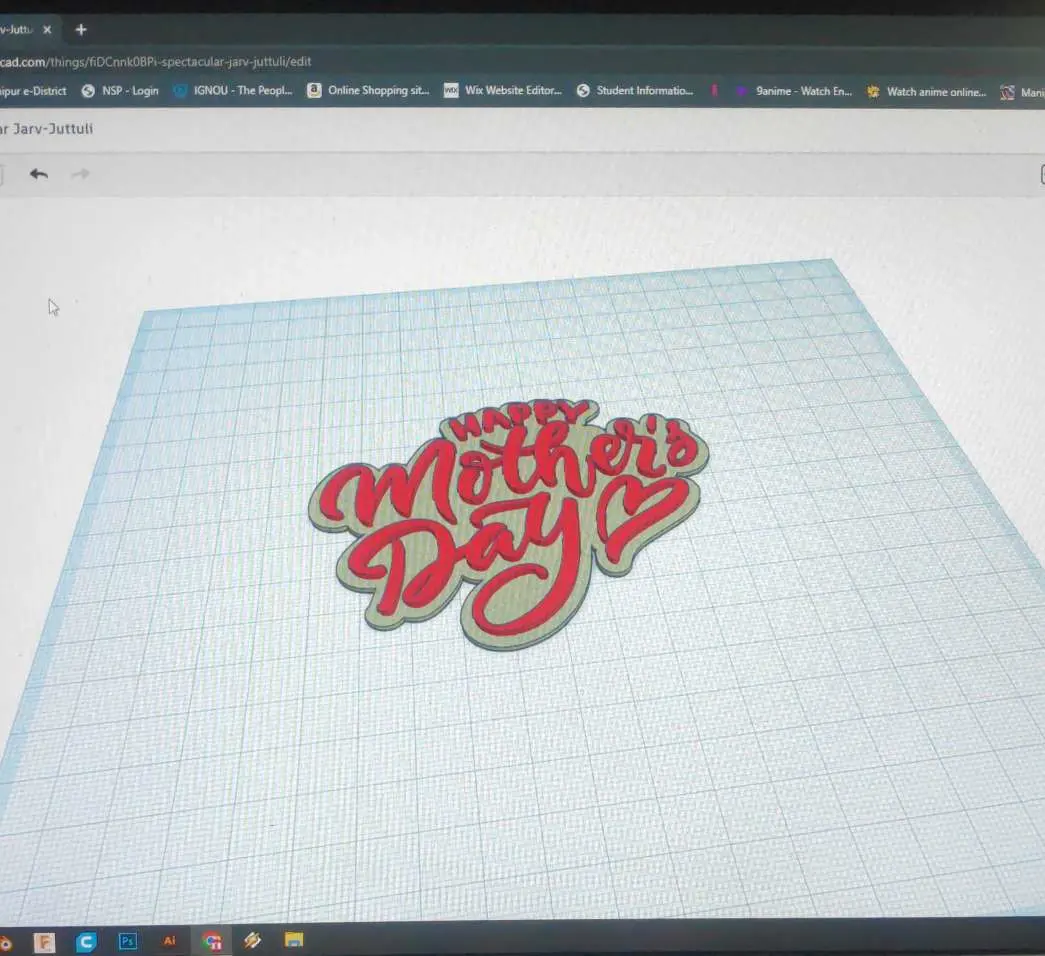The height and width of the screenshot is (956, 1045).
Task: Click the Jarv-Juttuli design name field
Action: (47, 129)
